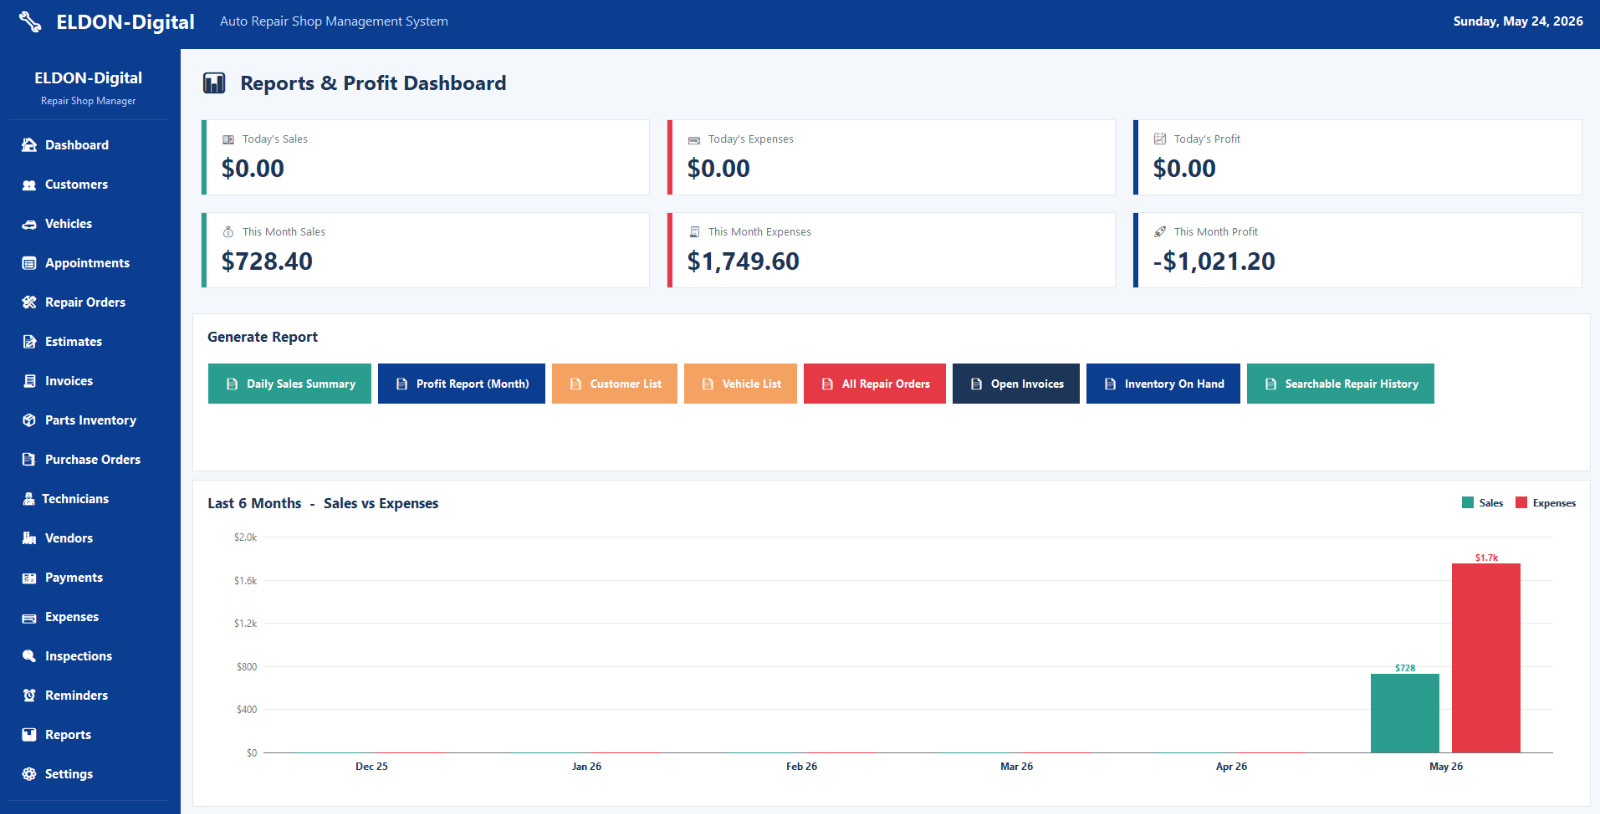Click the Parts Inventory box icon
The image size is (1600, 814).
click(29, 420)
